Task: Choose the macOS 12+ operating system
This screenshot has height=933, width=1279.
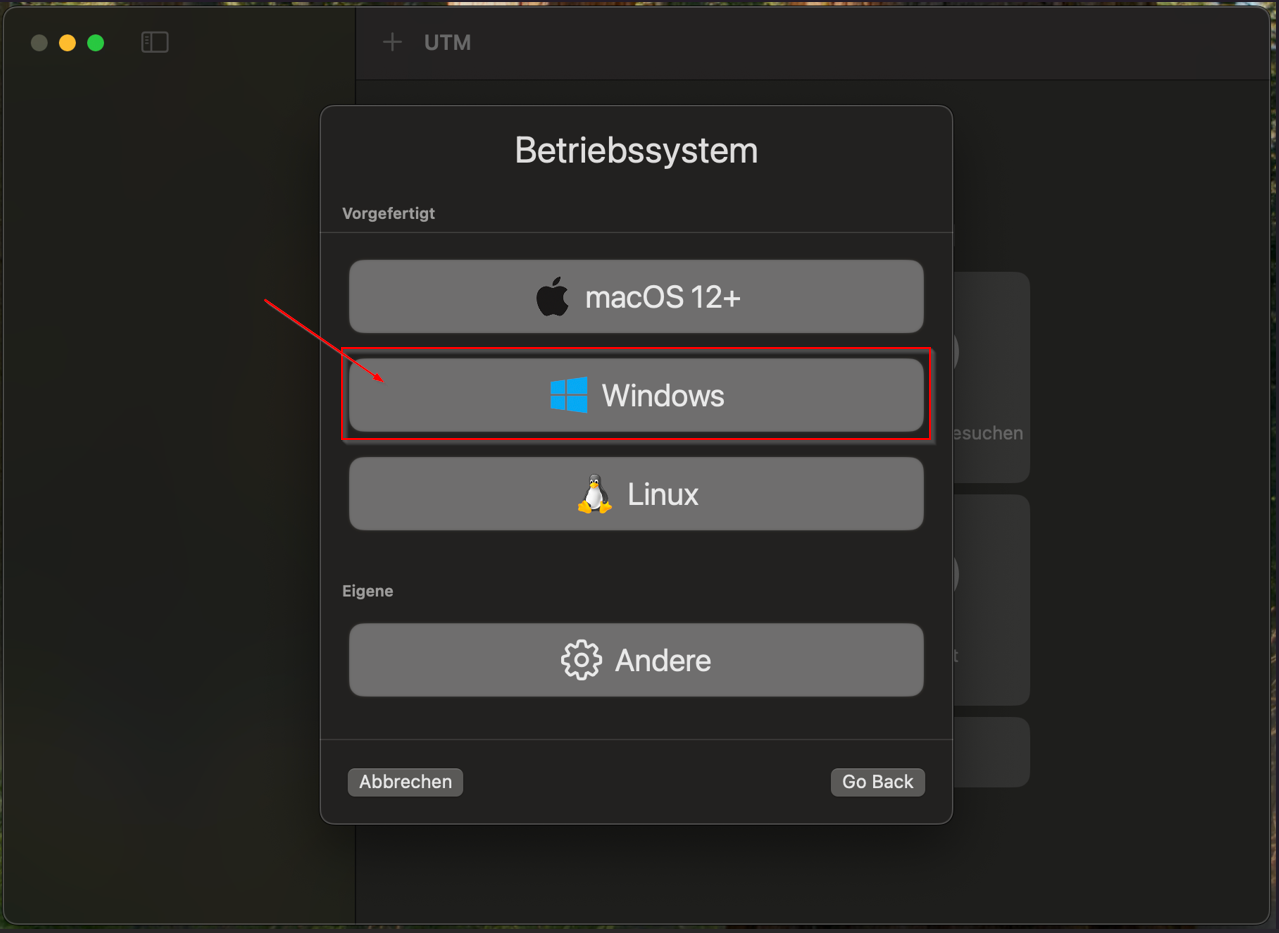Action: (x=636, y=297)
